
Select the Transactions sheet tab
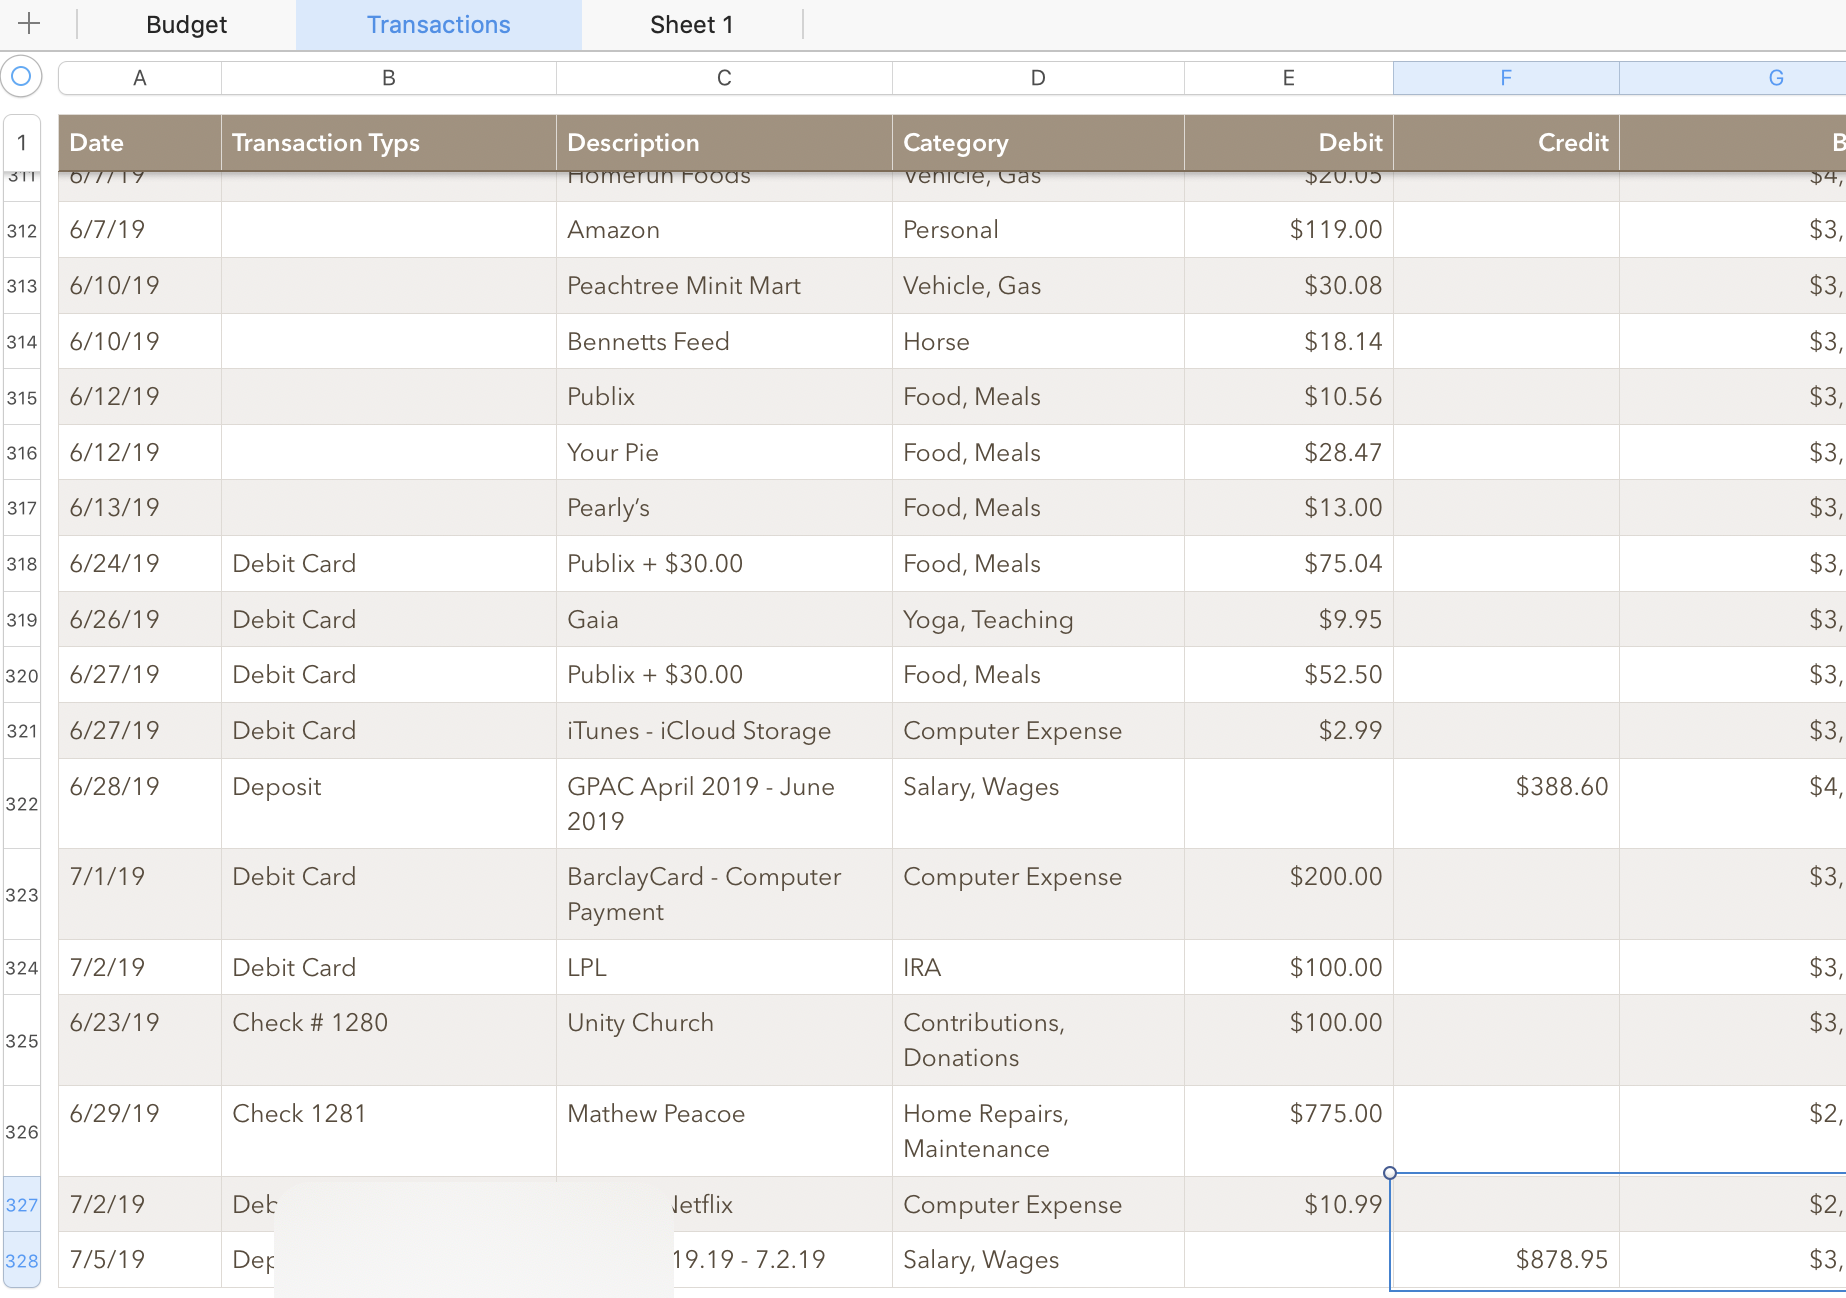[438, 25]
